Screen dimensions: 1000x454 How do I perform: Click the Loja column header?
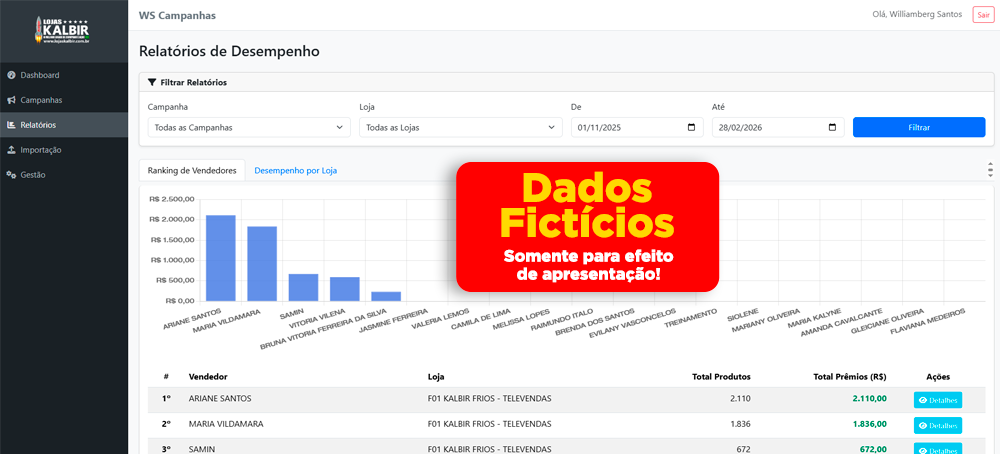pos(436,377)
